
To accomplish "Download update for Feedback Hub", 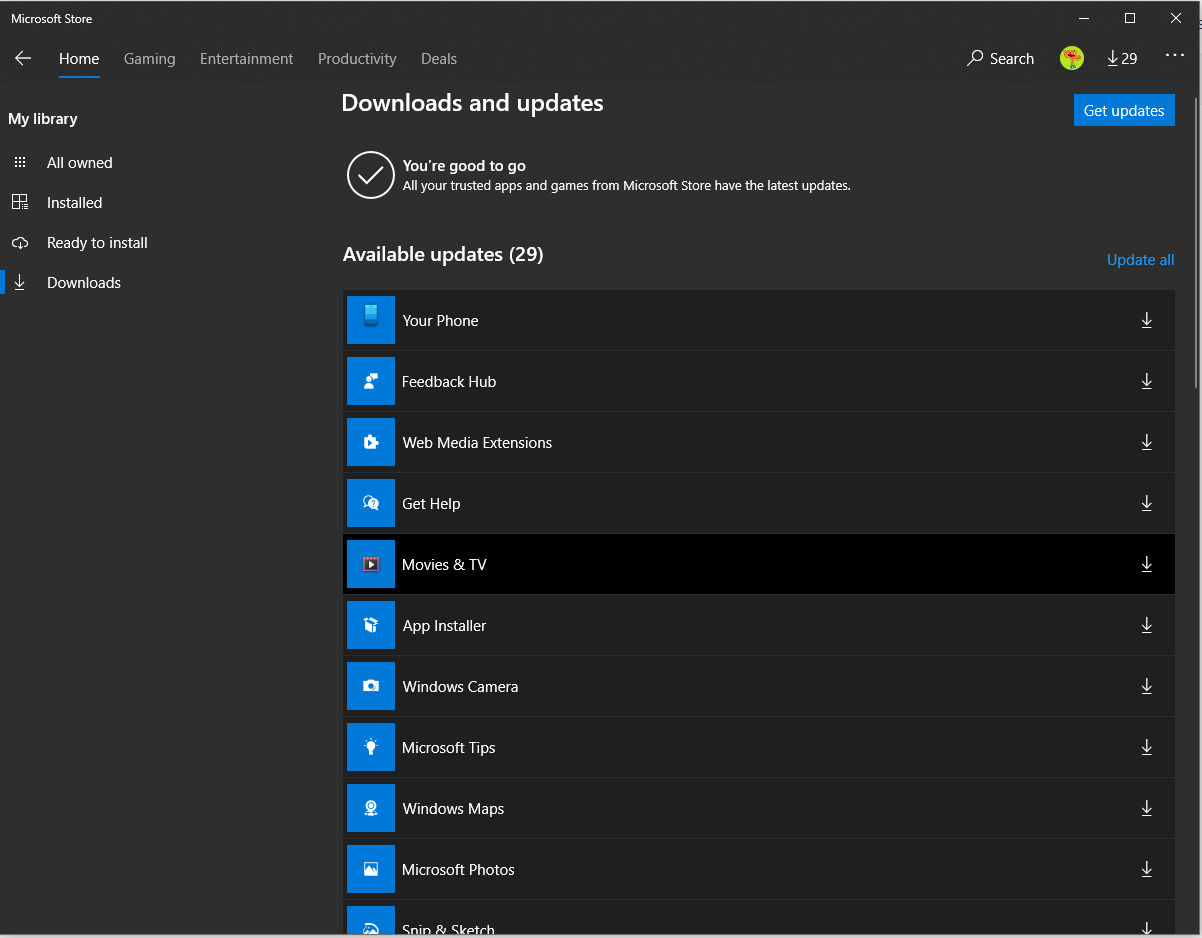I will coord(1147,381).
